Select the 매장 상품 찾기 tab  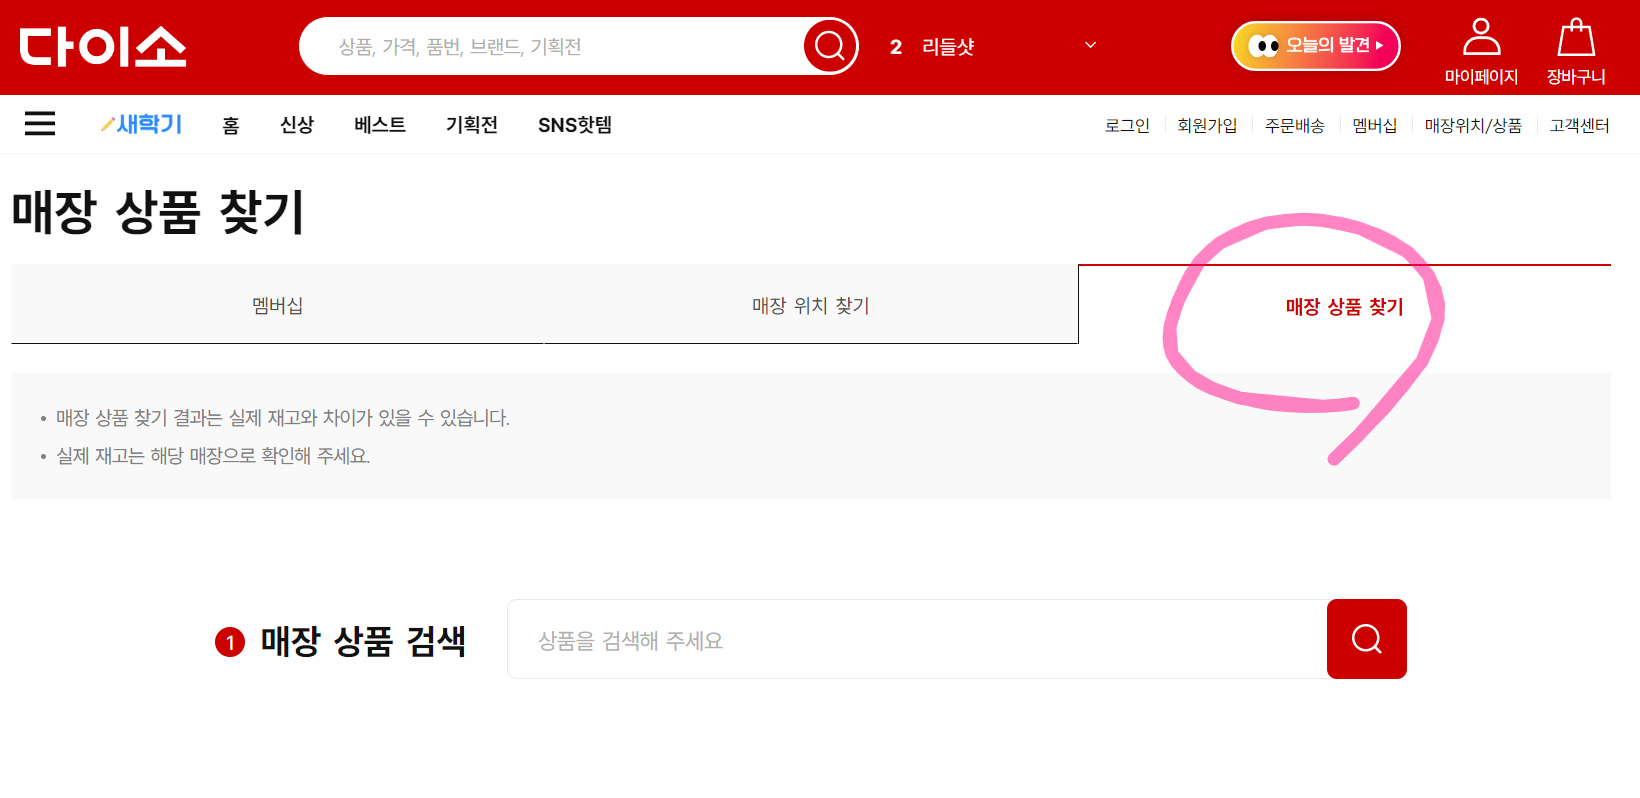click(1345, 306)
